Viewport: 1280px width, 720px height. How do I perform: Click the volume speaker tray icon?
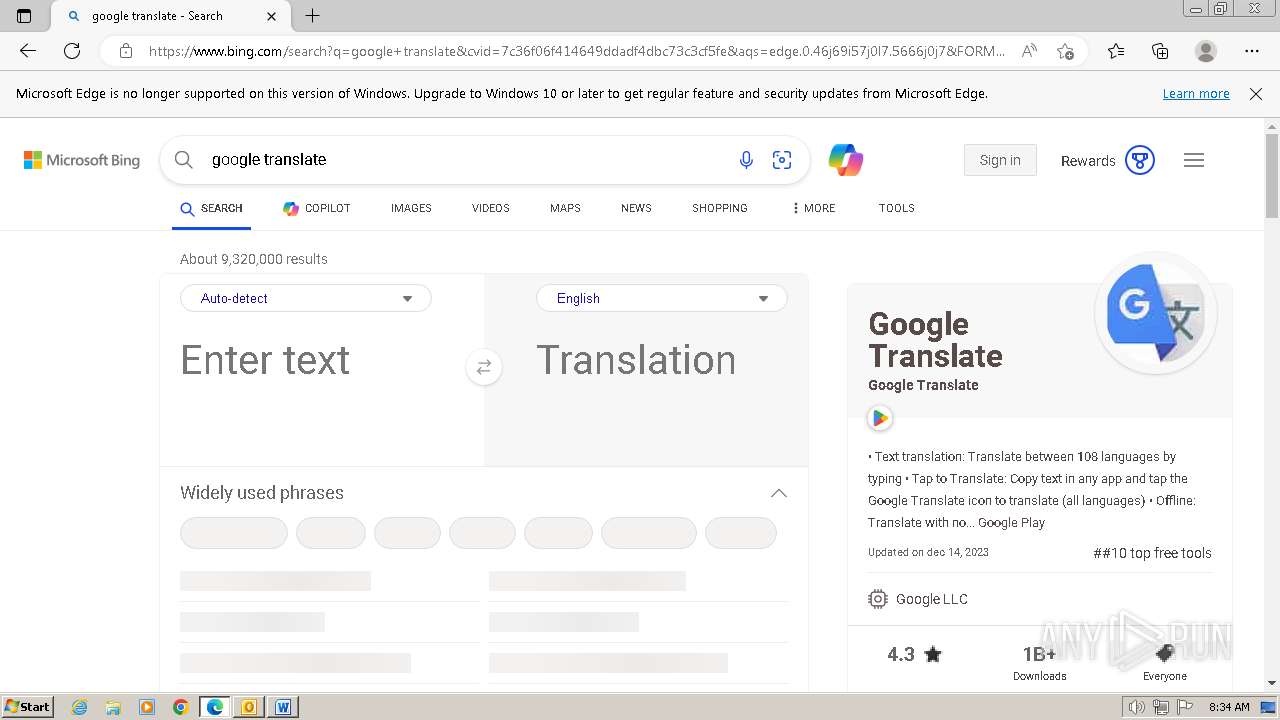tap(1136, 707)
